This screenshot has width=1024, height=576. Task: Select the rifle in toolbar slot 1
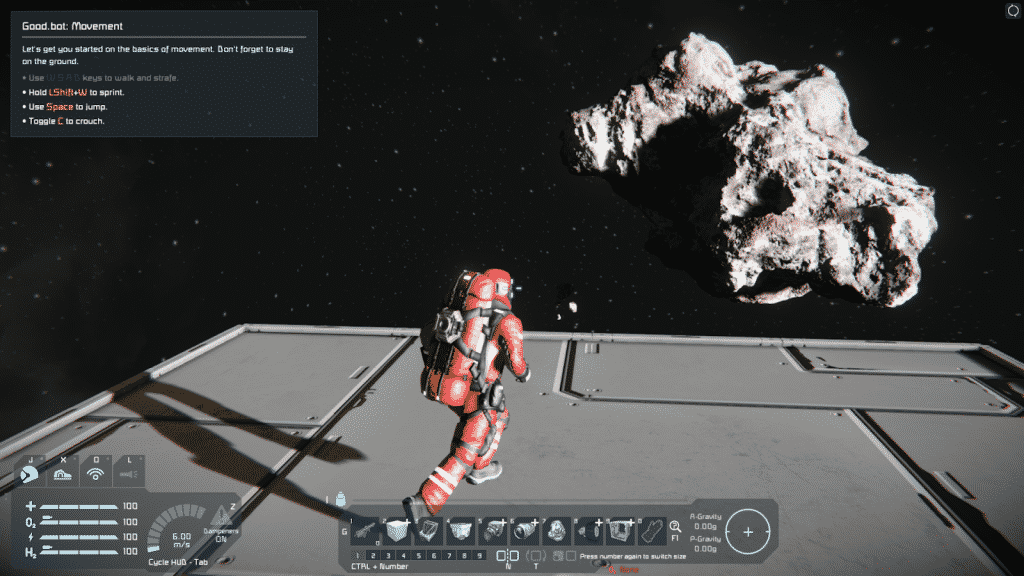point(365,529)
